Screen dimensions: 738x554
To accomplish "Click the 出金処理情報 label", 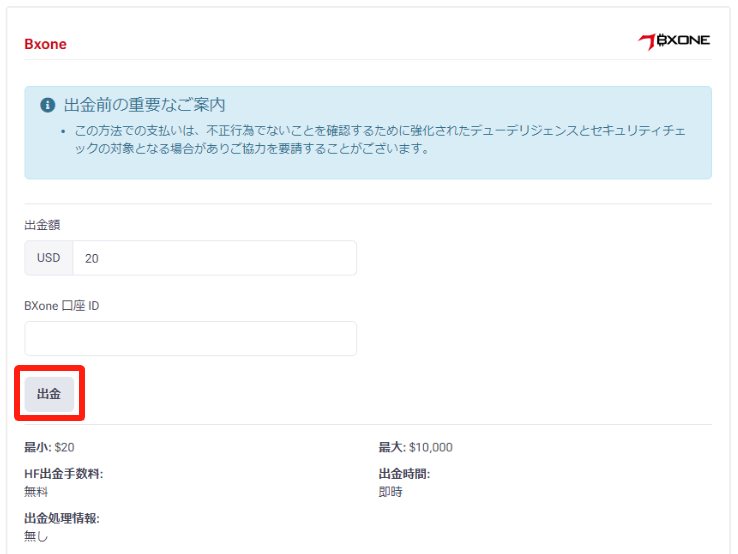I will [x=61, y=518].
